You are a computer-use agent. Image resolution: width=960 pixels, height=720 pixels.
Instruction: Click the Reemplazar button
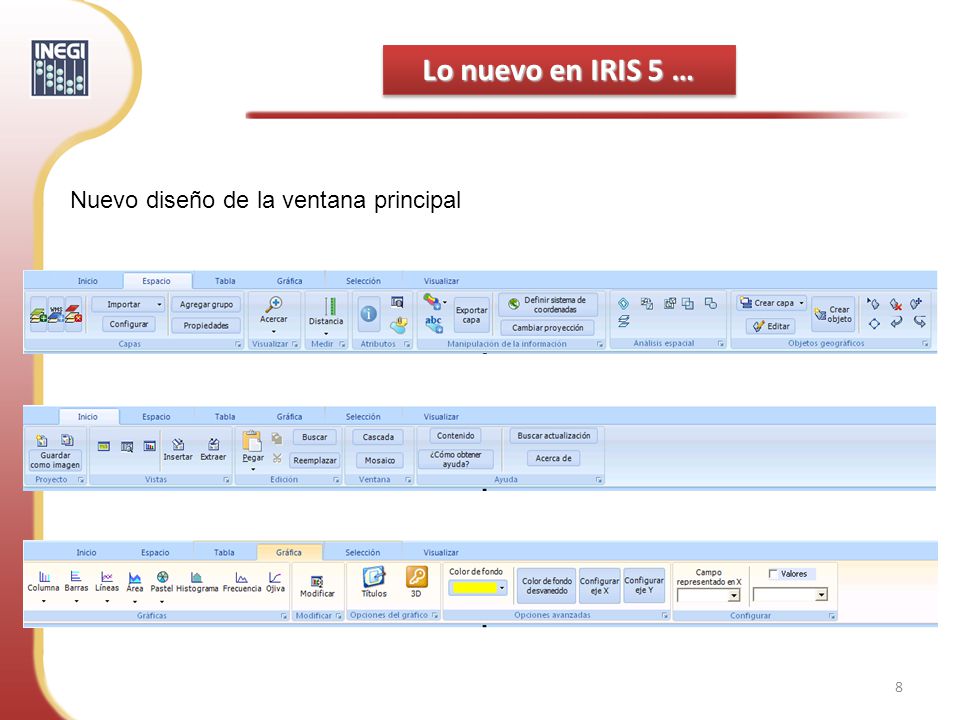315,460
